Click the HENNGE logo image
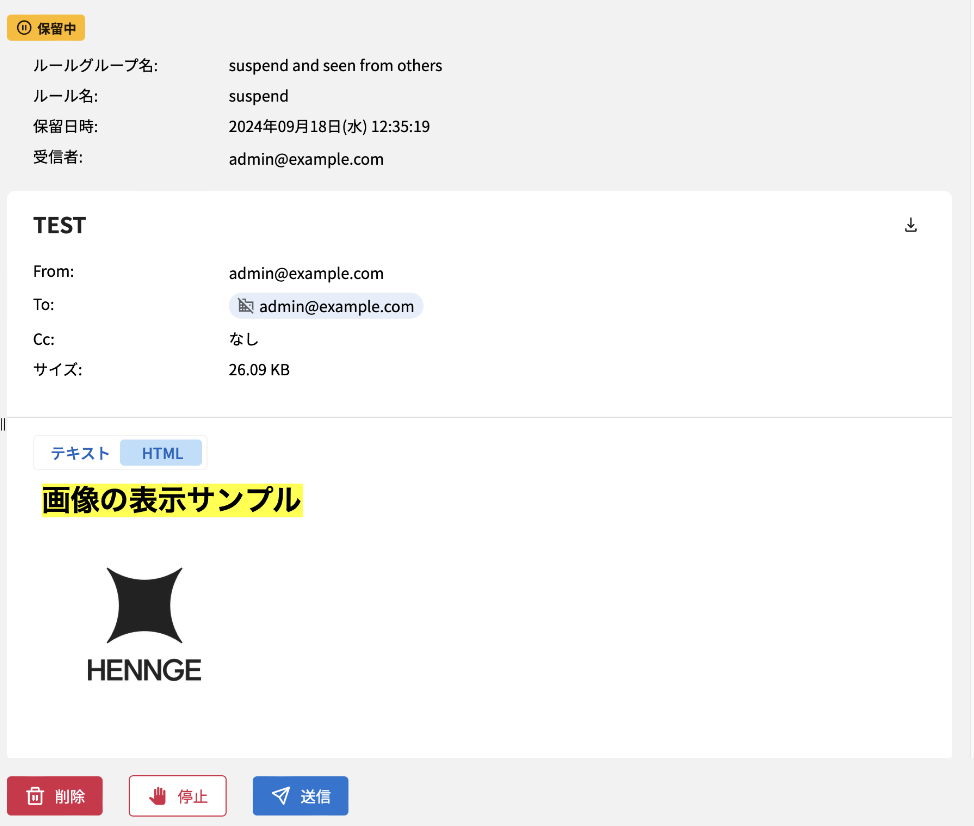The image size is (974, 826). pos(144,624)
